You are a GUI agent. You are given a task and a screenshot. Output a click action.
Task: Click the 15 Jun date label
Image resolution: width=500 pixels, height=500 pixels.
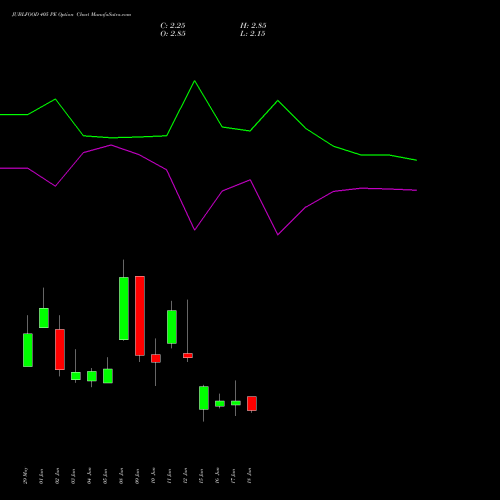(x=202, y=476)
